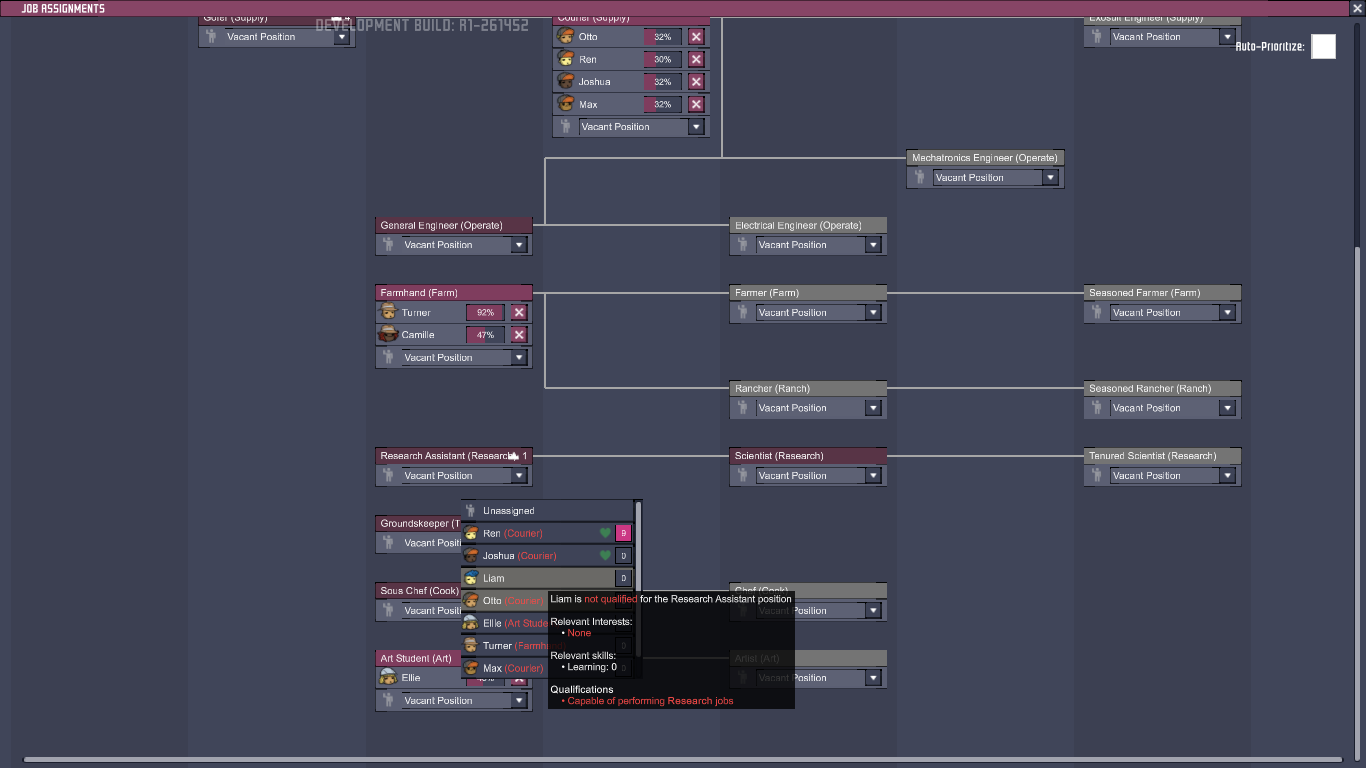Click the General Engineer (Operate) job header
This screenshot has width=1366, height=768.
(x=454, y=225)
